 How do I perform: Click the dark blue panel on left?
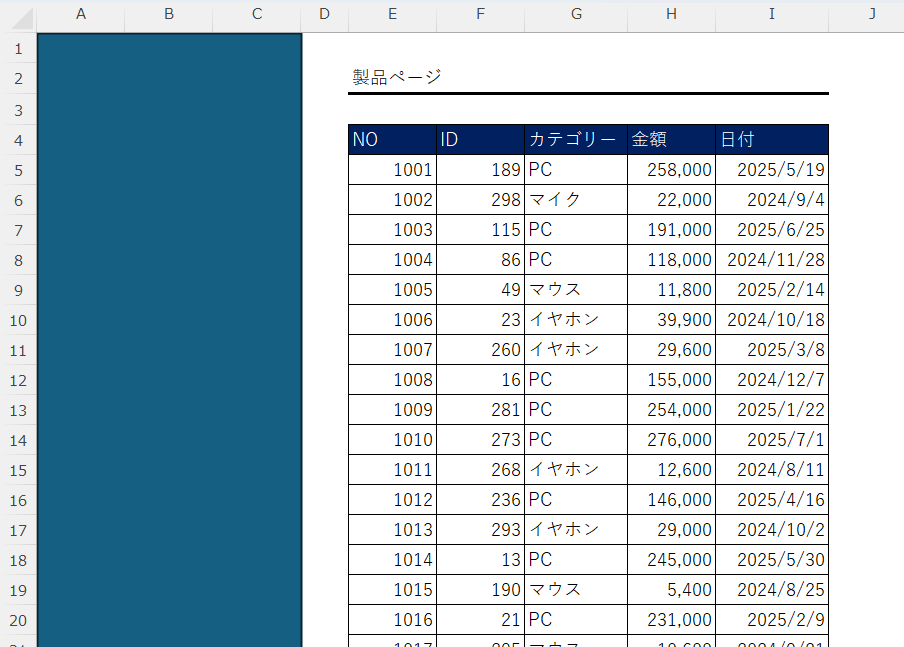pos(168,340)
